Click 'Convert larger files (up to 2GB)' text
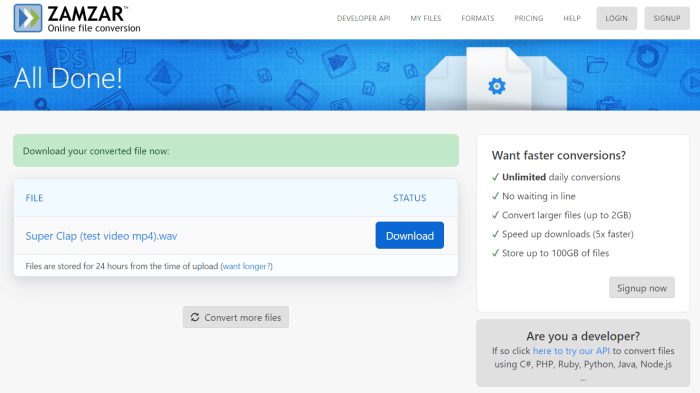 (x=567, y=215)
